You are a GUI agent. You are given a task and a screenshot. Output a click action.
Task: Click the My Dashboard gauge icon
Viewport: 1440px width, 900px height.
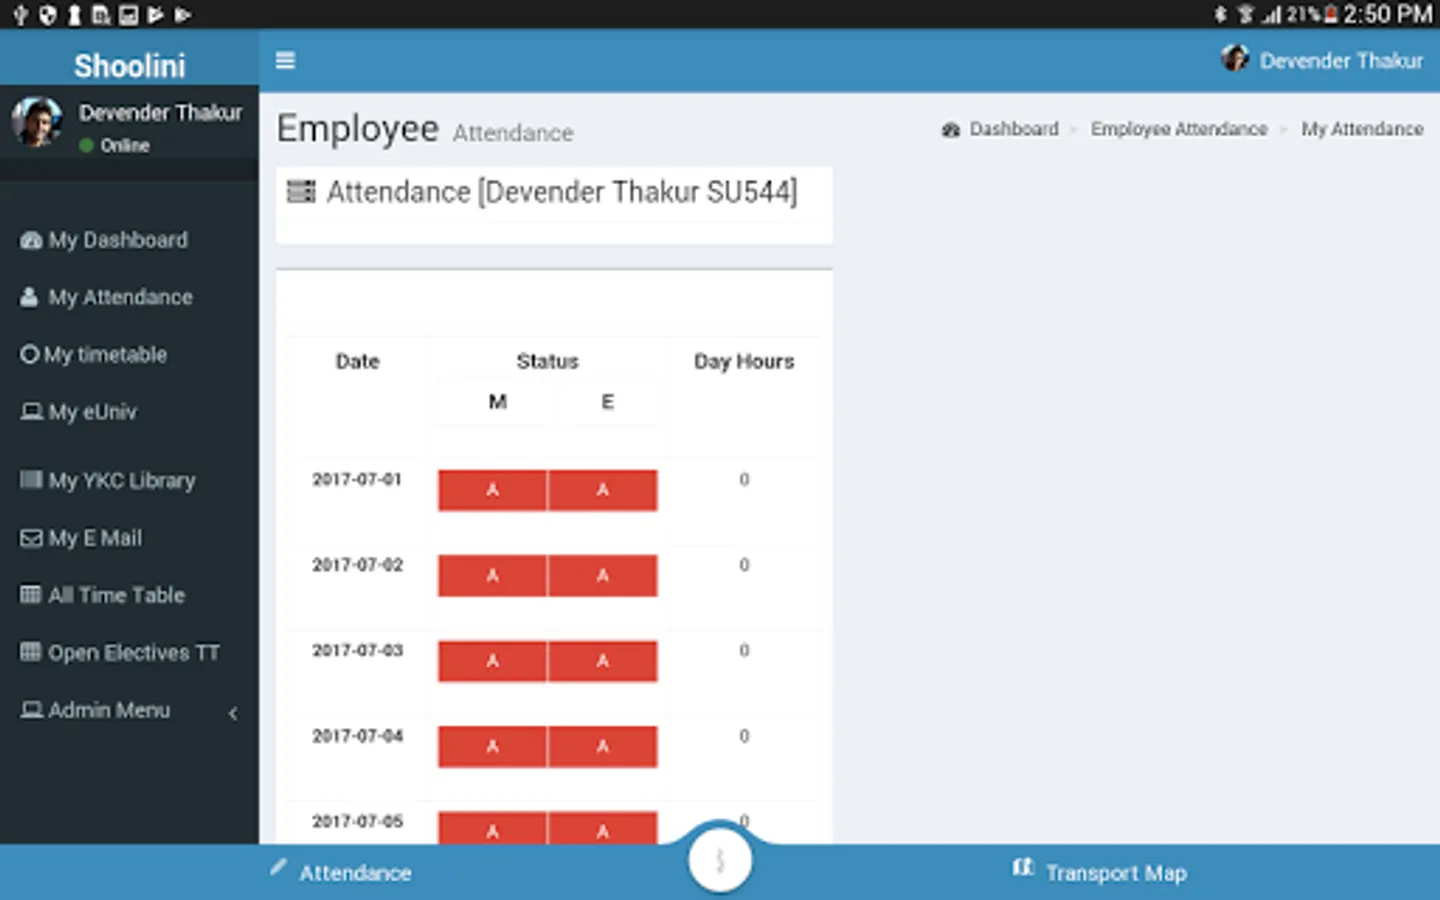coord(31,240)
